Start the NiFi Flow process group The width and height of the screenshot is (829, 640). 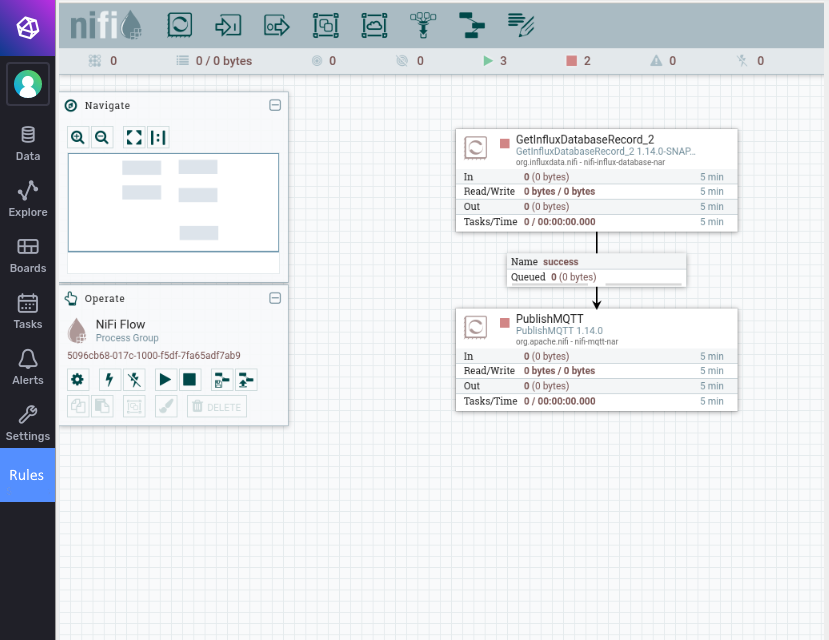pyautogui.click(x=165, y=379)
